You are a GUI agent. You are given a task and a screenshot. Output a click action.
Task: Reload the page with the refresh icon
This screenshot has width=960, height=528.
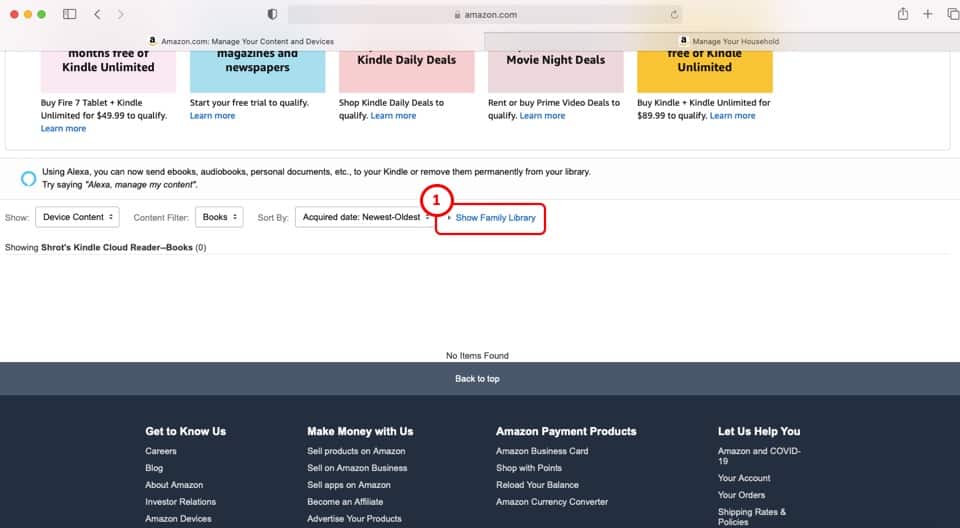click(x=674, y=15)
